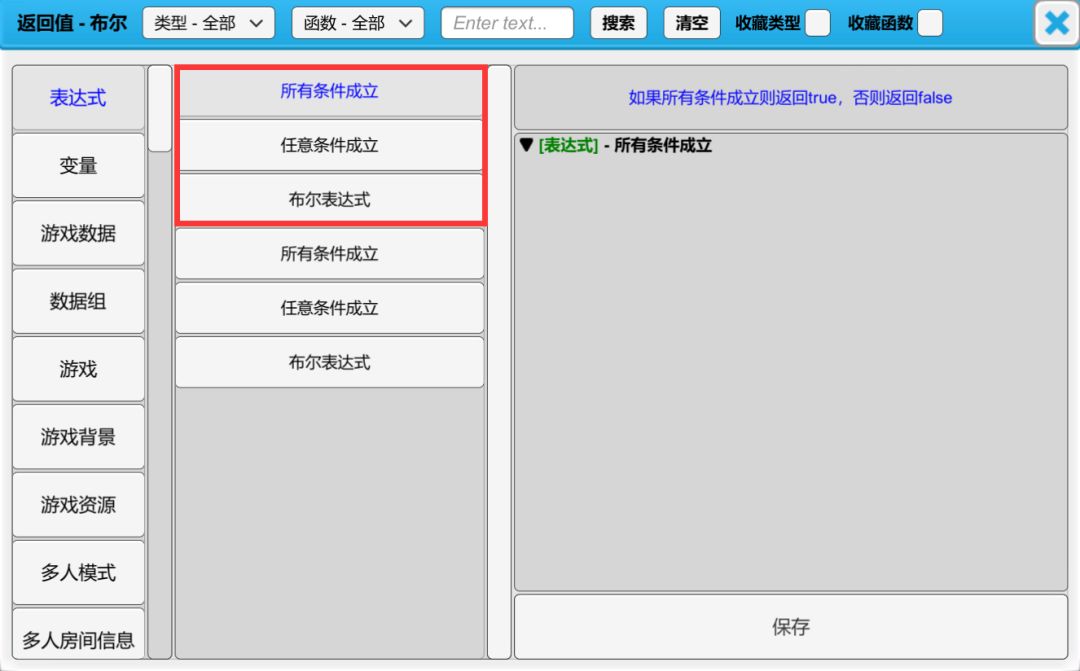
Task: Click the Enter text search field
Action: tap(507, 23)
